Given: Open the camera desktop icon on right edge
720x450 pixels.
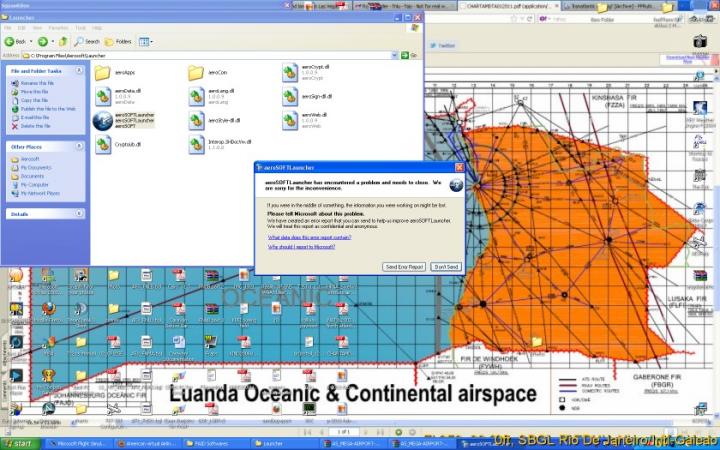Looking at the screenshot, I should pyautogui.click(x=700, y=41).
